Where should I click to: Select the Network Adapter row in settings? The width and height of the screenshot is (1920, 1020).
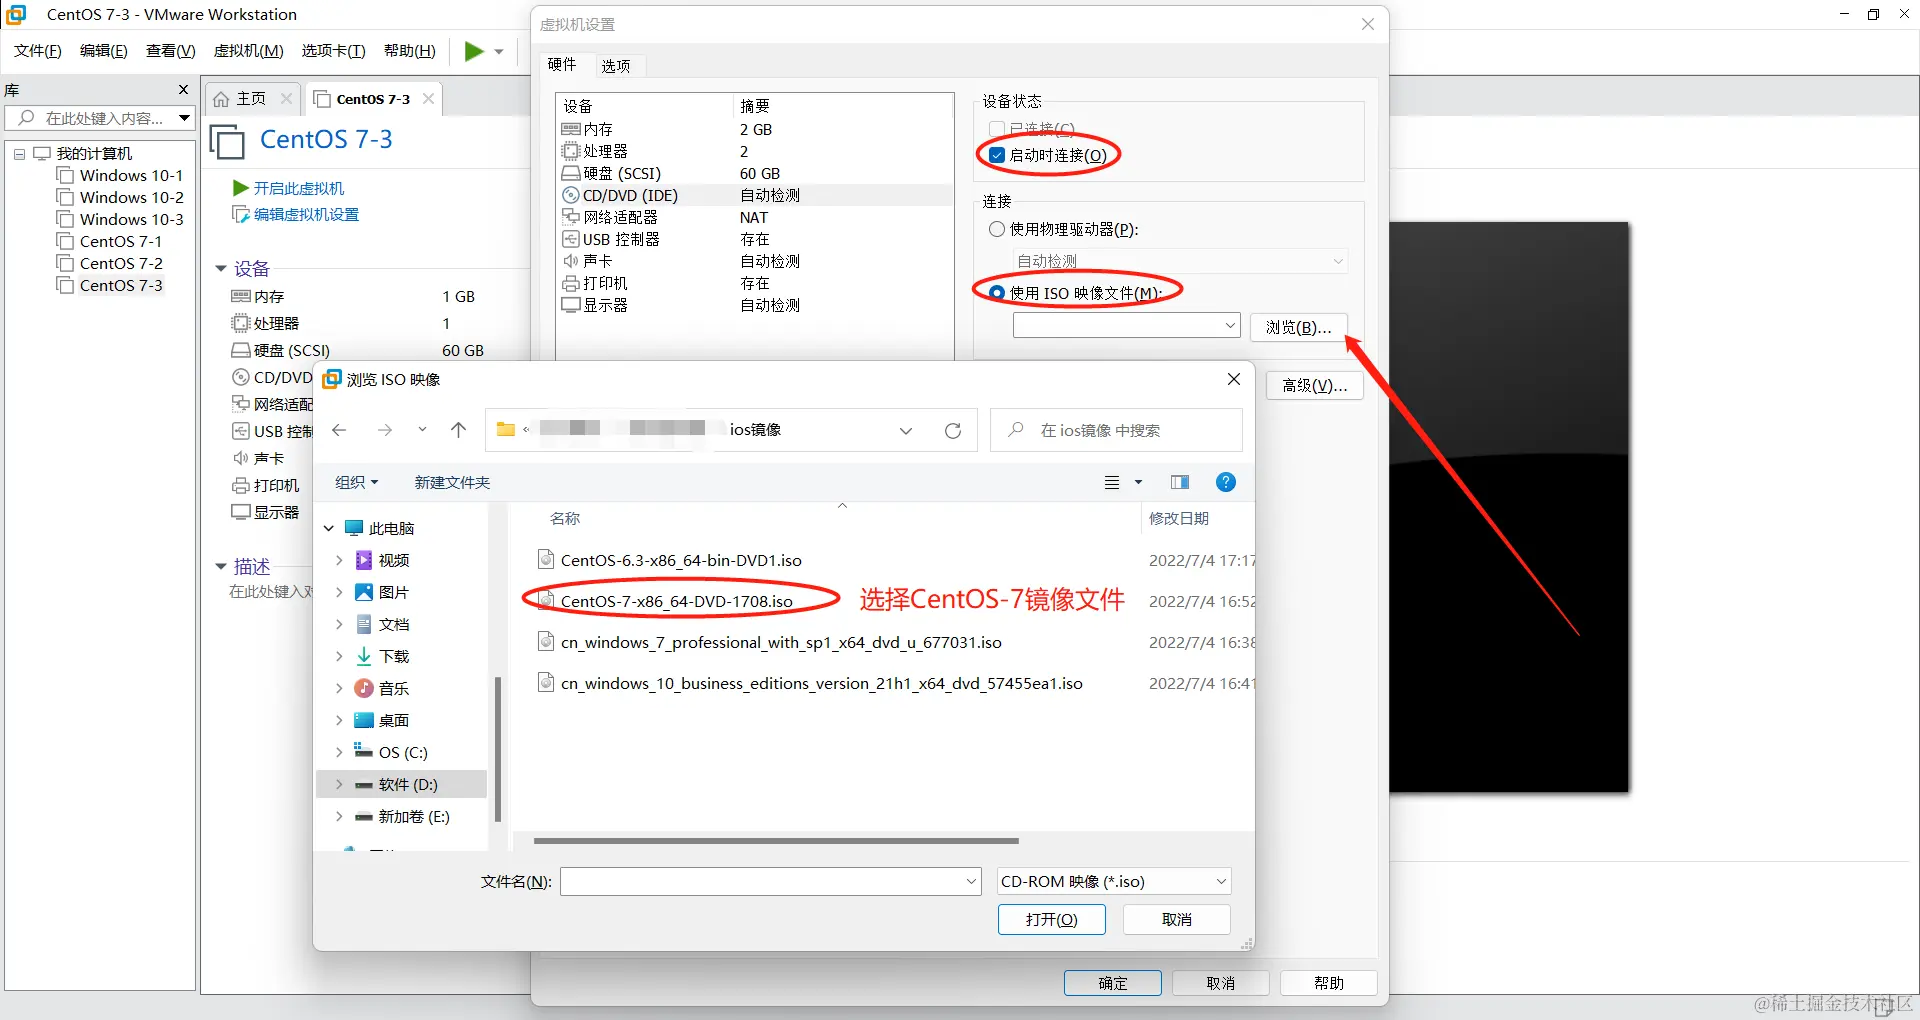755,217
